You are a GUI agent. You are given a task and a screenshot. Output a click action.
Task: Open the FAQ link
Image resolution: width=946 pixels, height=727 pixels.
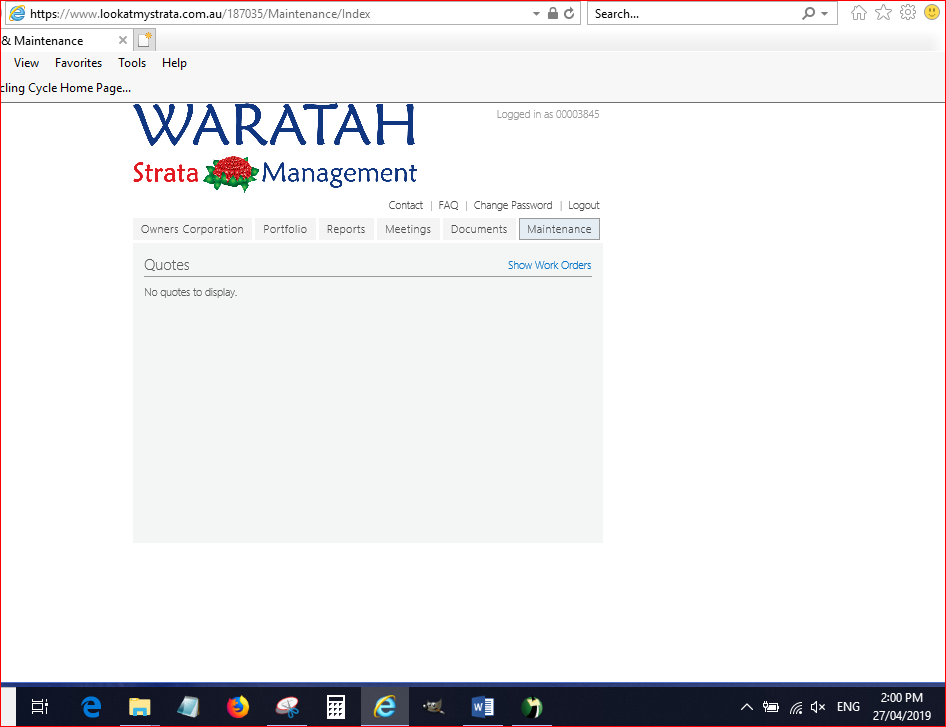448,205
